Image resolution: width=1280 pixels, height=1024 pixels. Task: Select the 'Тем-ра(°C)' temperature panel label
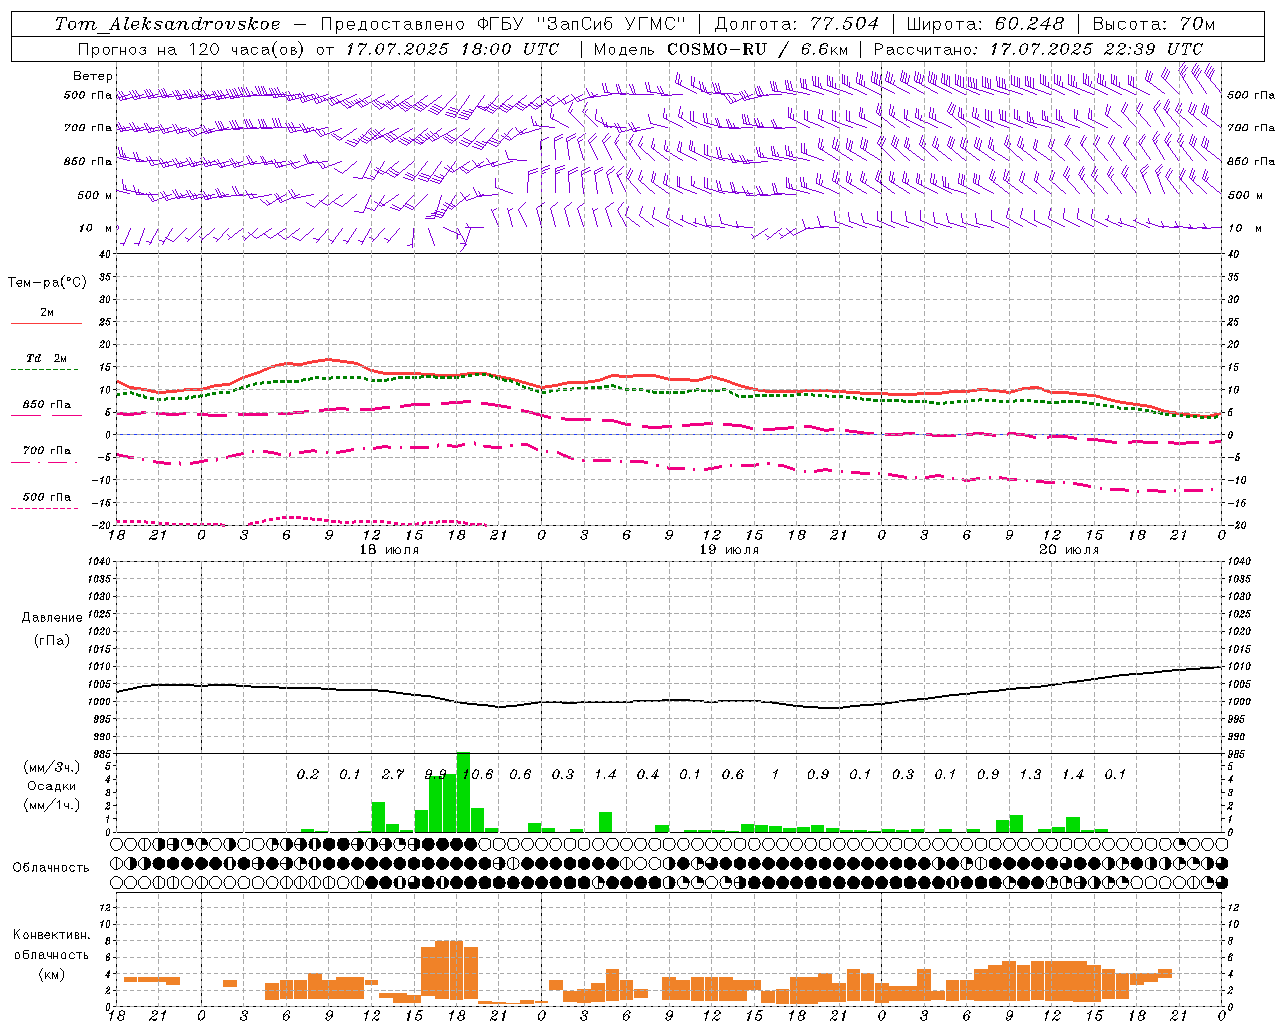pyautogui.click(x=47, y=283)
